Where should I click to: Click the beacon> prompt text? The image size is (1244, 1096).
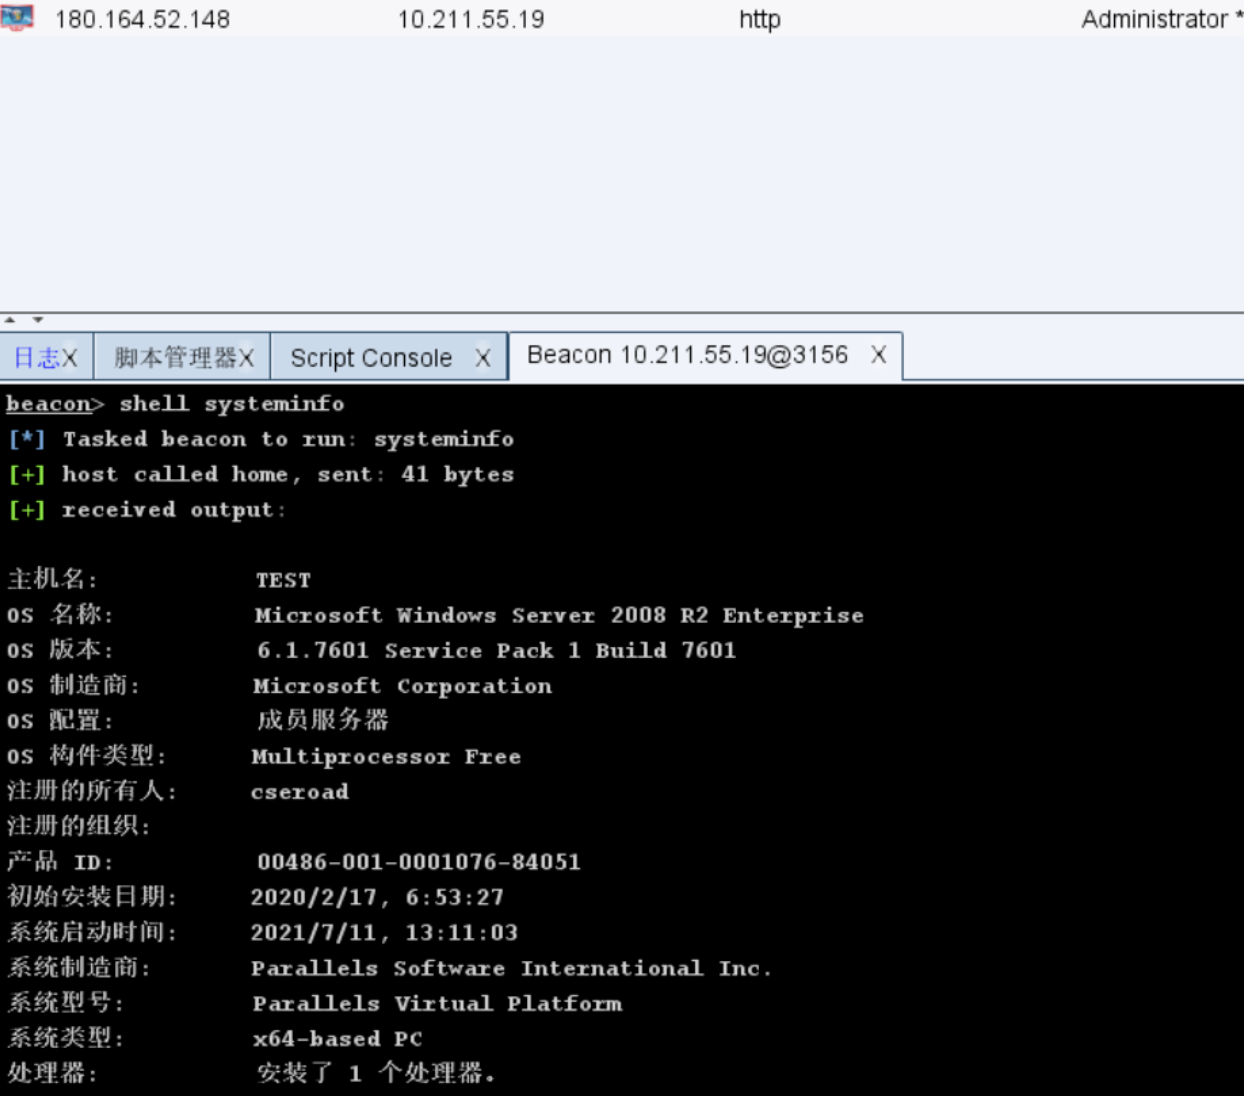point(55,404)
